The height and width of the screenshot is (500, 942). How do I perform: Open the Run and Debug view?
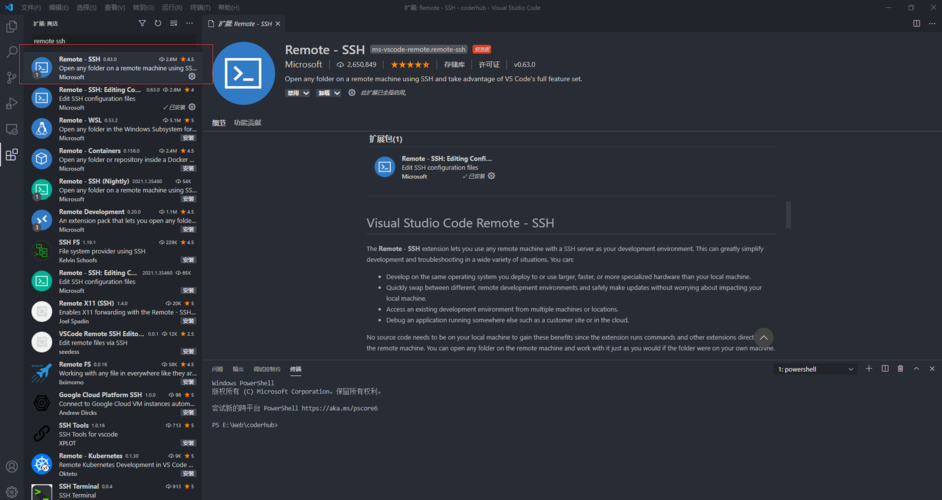11,103
